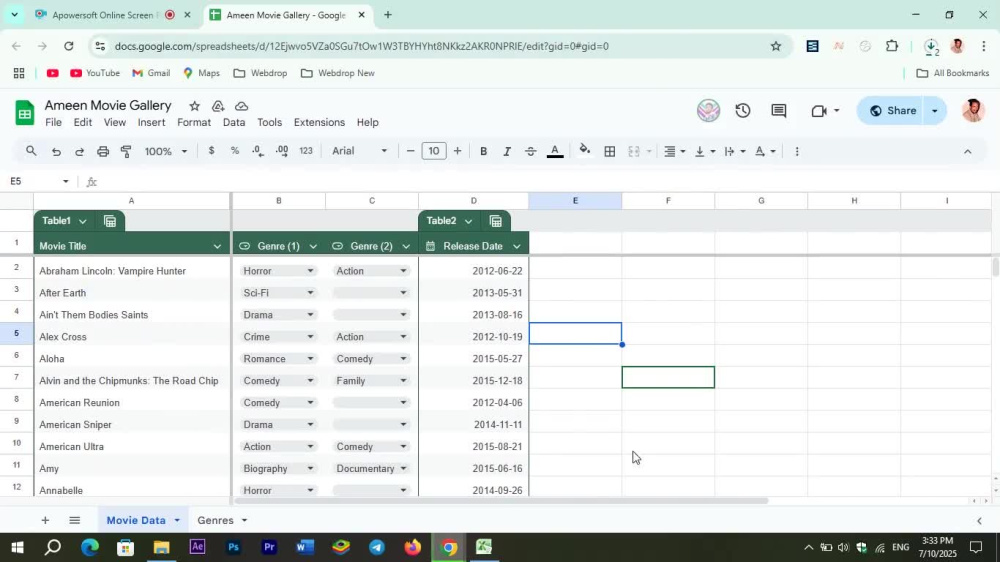Toggle italic formatting
The image size is (1000, 562).
[507, 151]
